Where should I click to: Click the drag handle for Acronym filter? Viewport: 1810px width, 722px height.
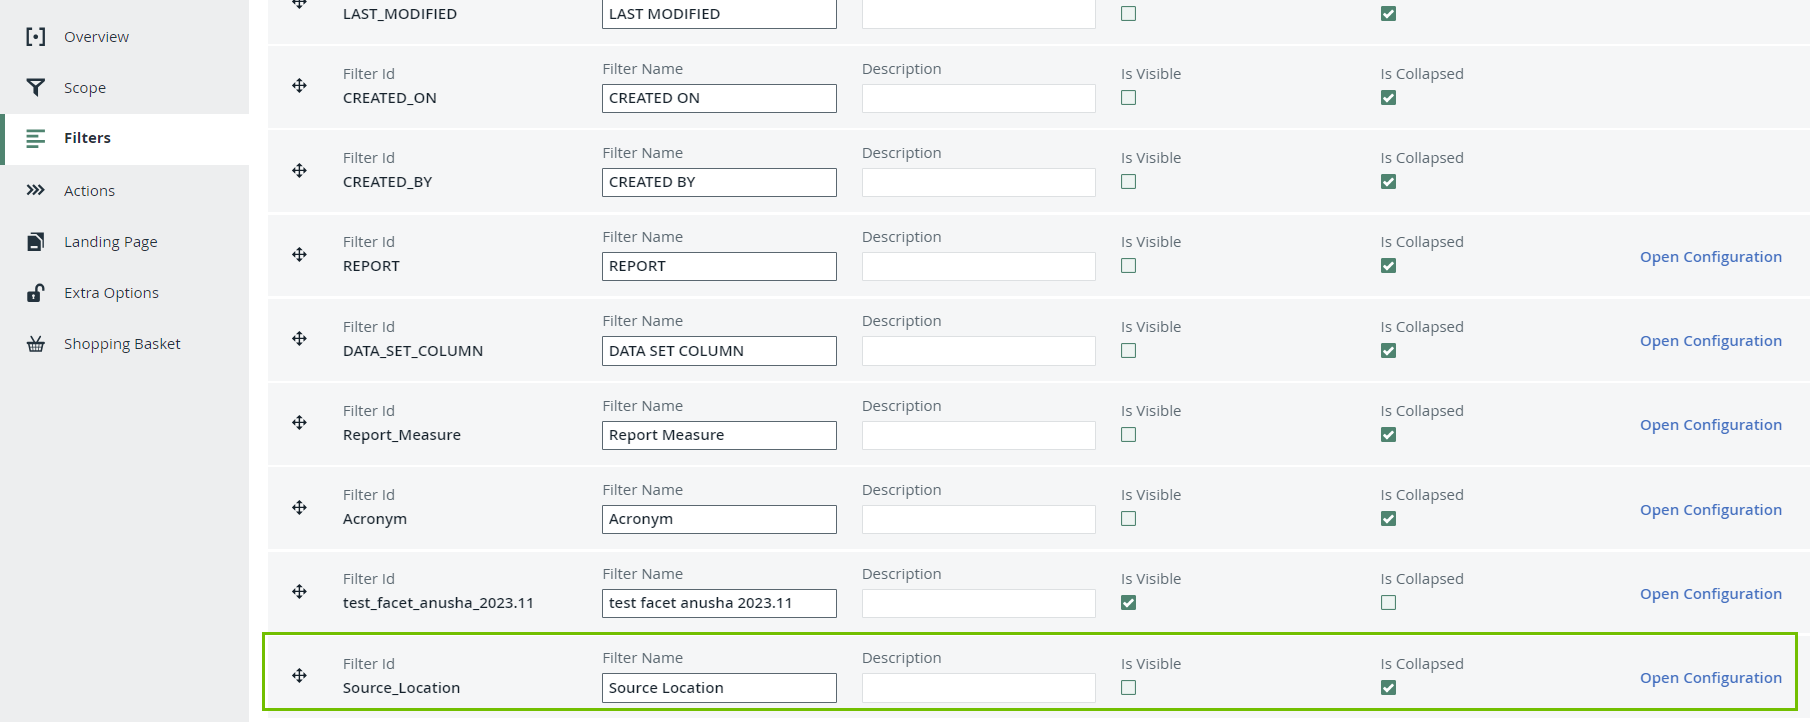coord(299,508)
